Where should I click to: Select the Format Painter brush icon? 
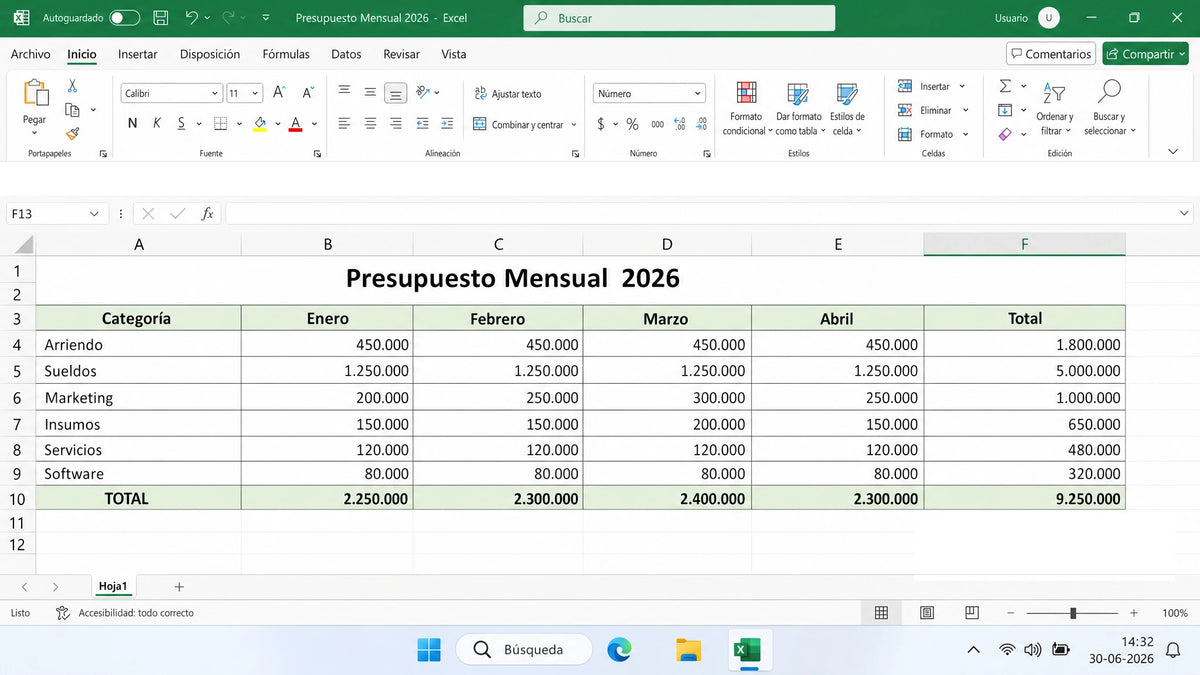click(72, 133)
